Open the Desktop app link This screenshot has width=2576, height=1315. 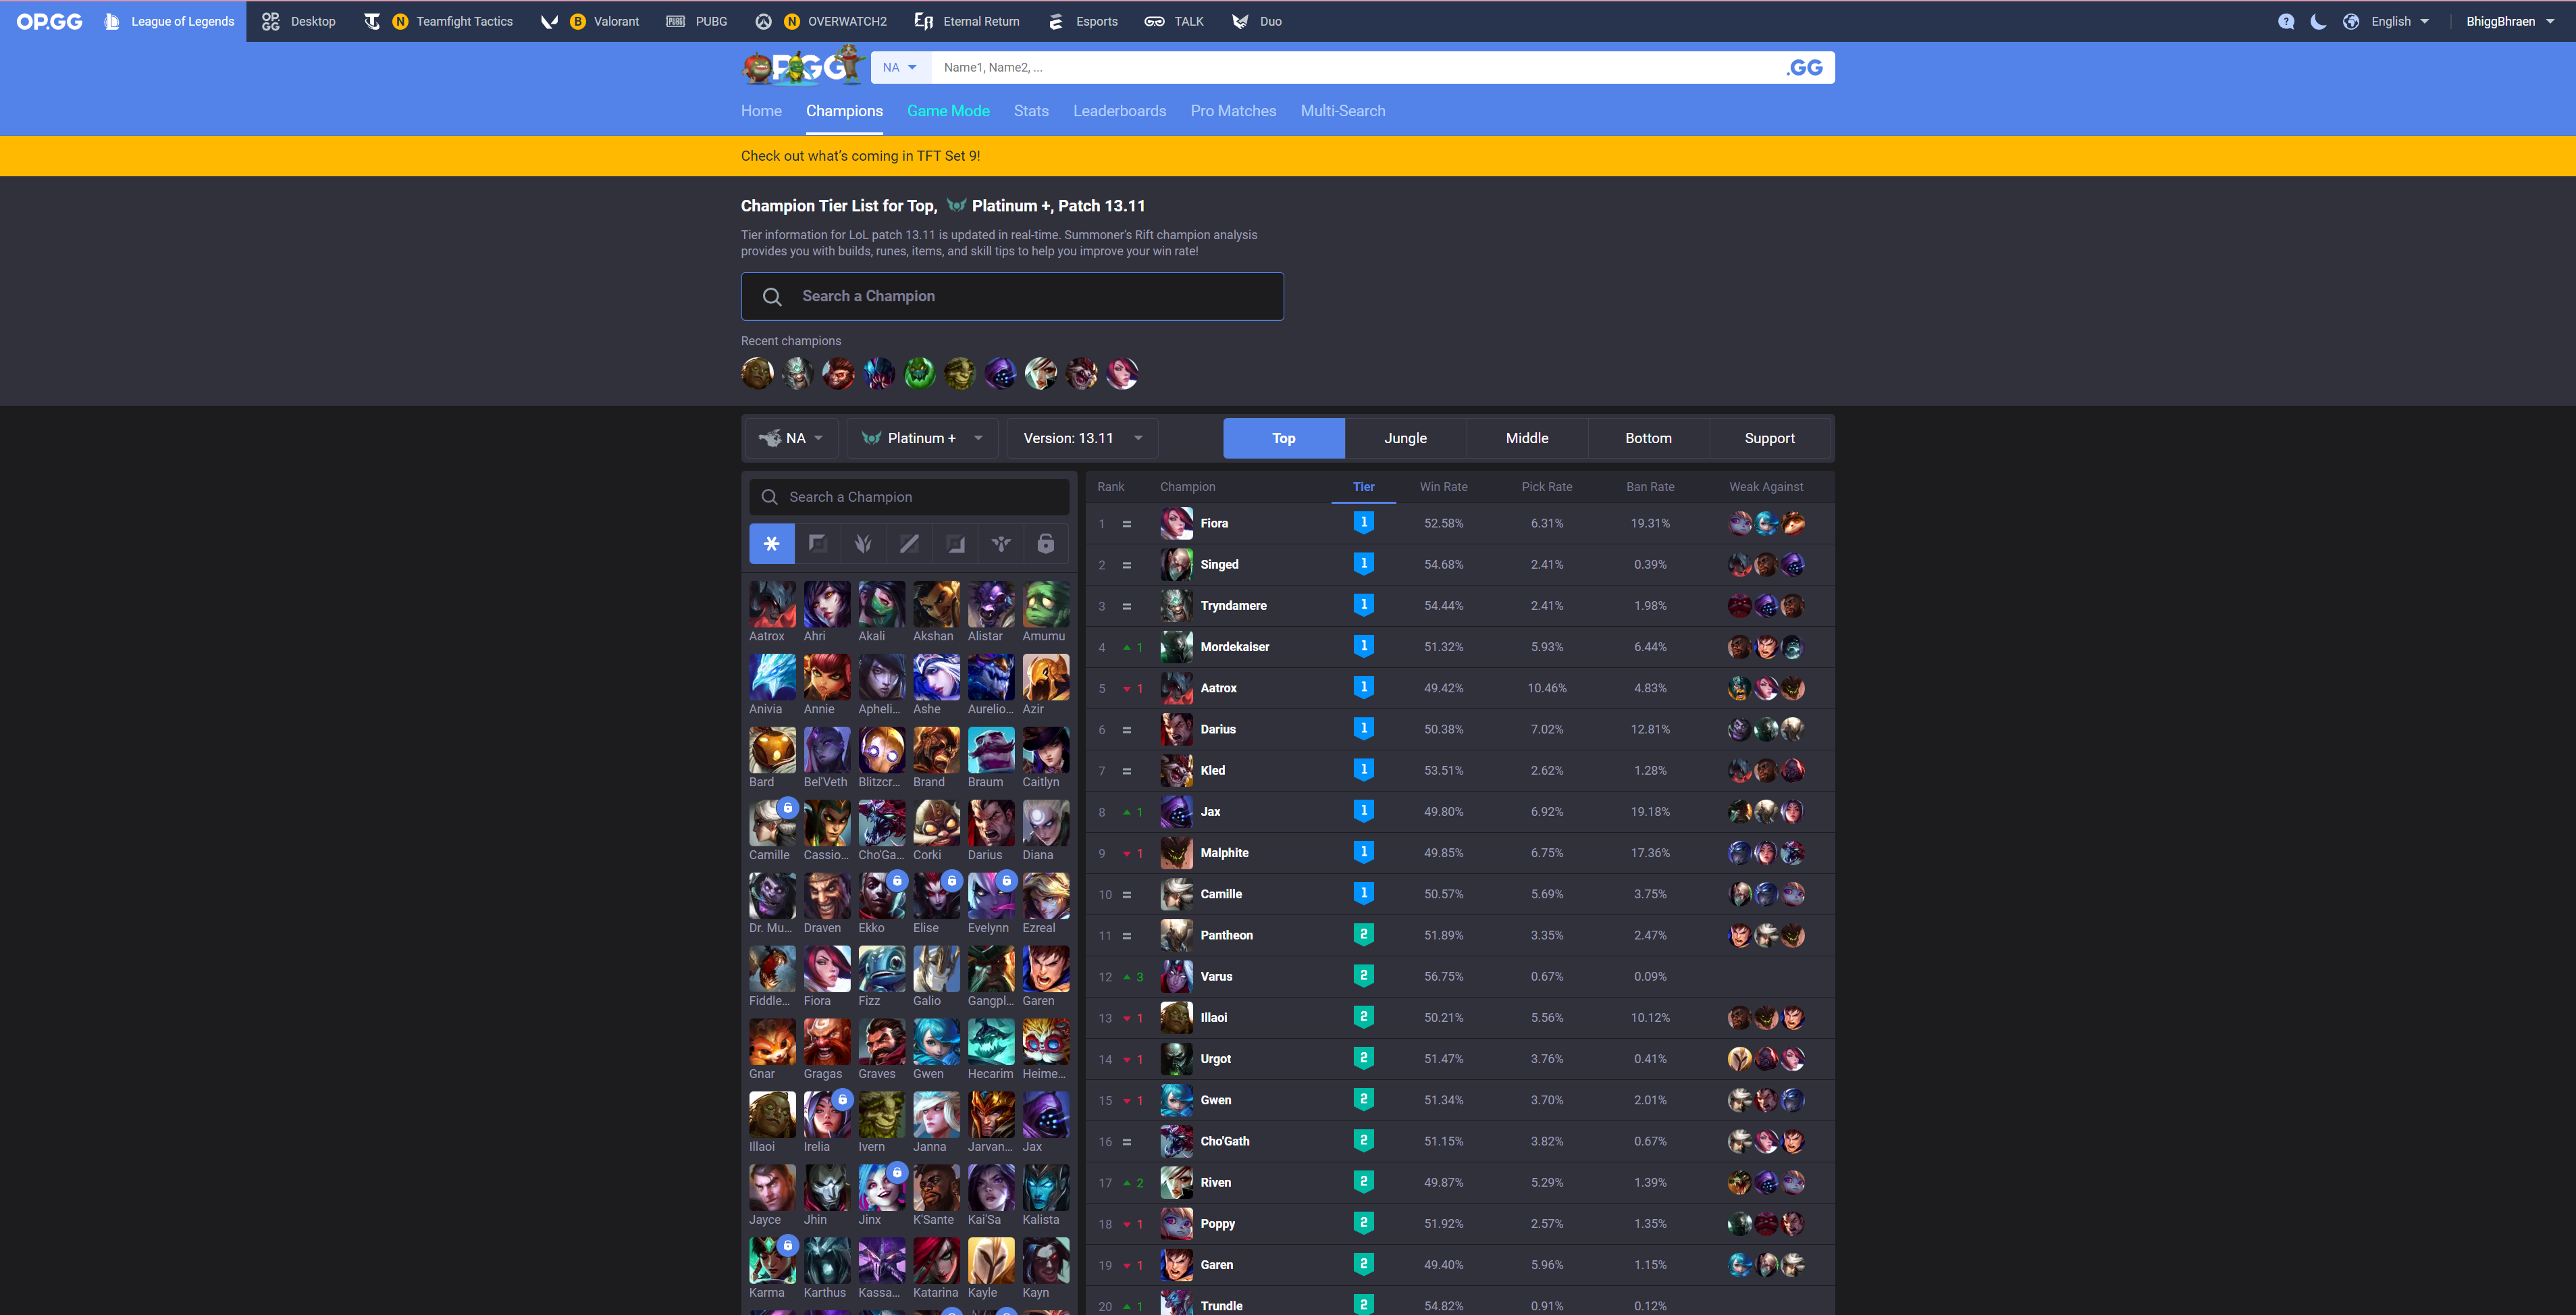pyautogui.click(x=298, y=21)
